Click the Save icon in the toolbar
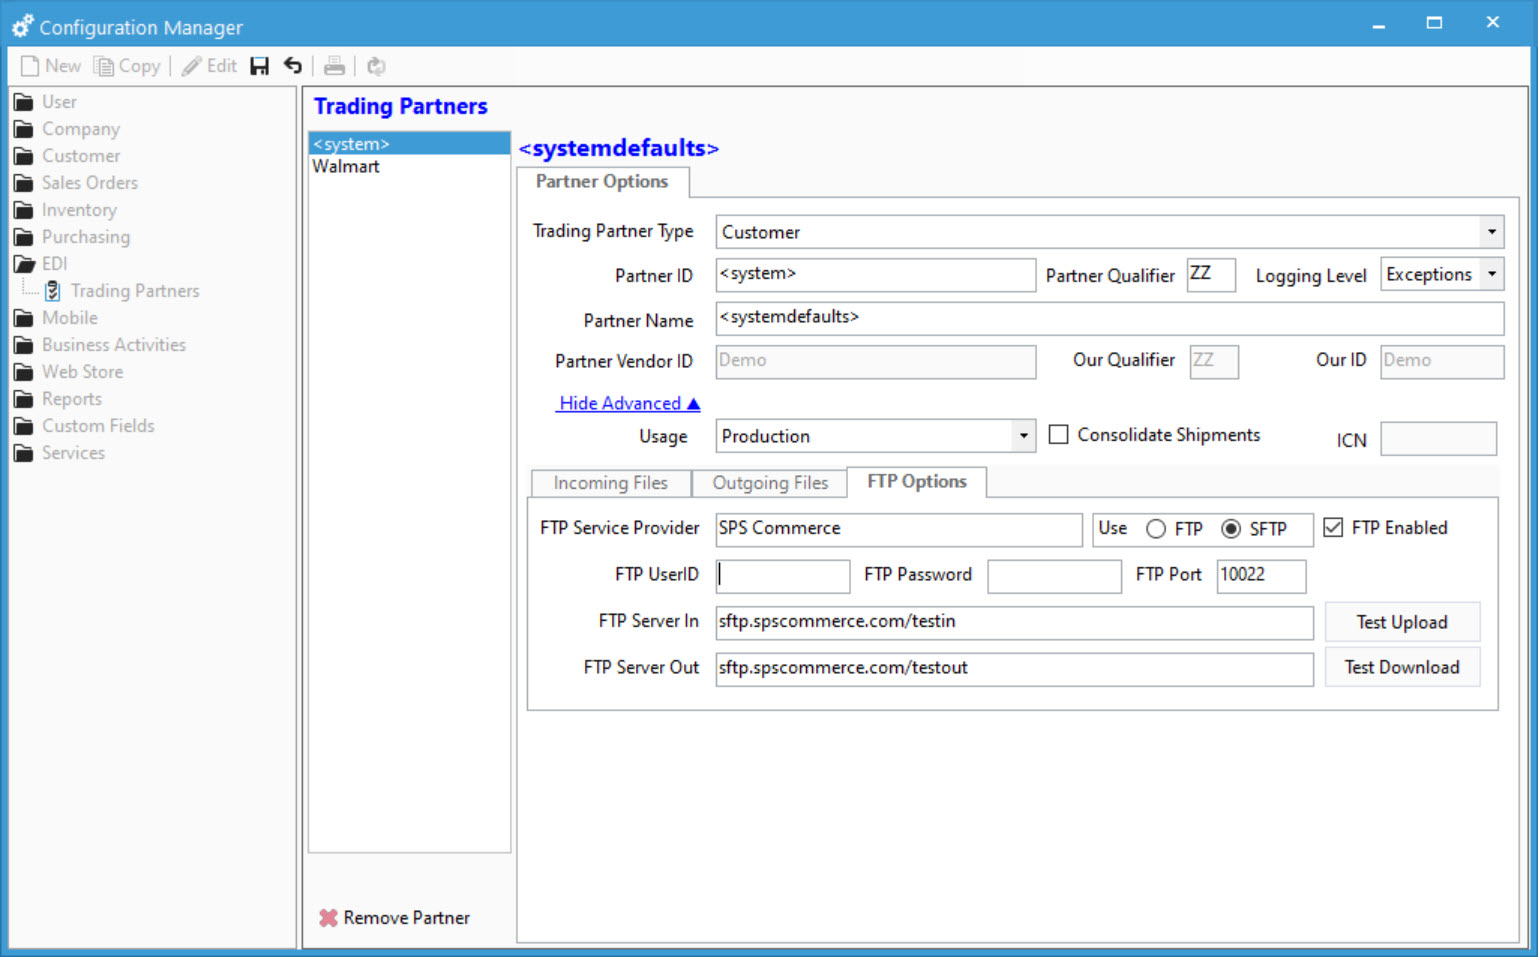Screen dimensions: 1538x957 260,65
